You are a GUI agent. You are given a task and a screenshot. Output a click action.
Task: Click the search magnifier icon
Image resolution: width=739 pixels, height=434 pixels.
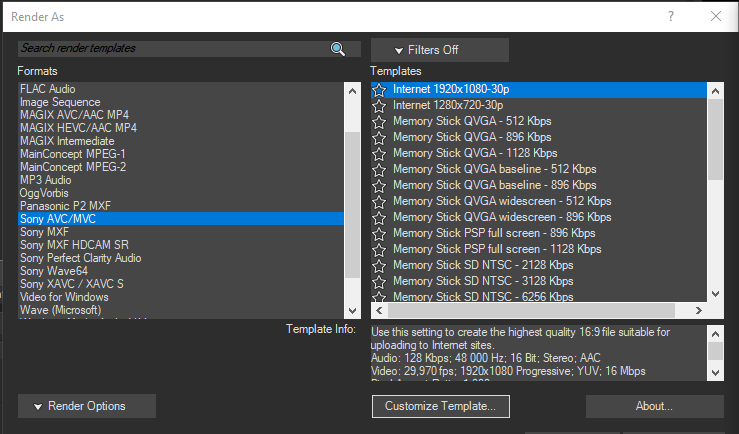(x=338, y=49)
